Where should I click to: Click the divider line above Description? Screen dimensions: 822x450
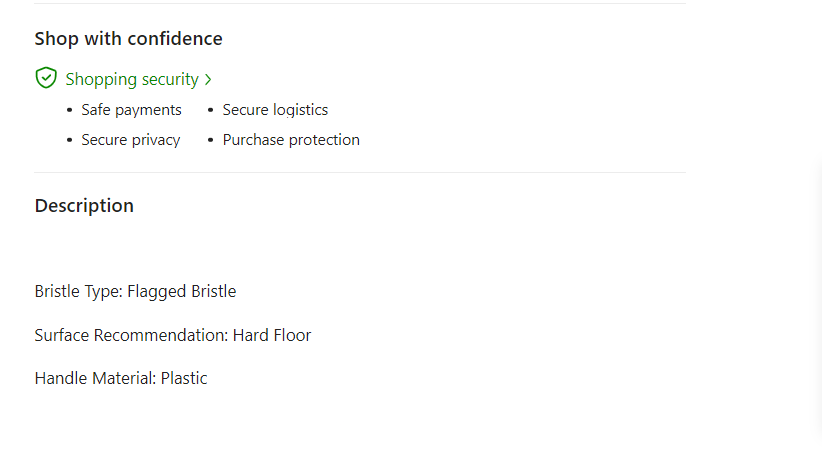(x=360, y=172)
